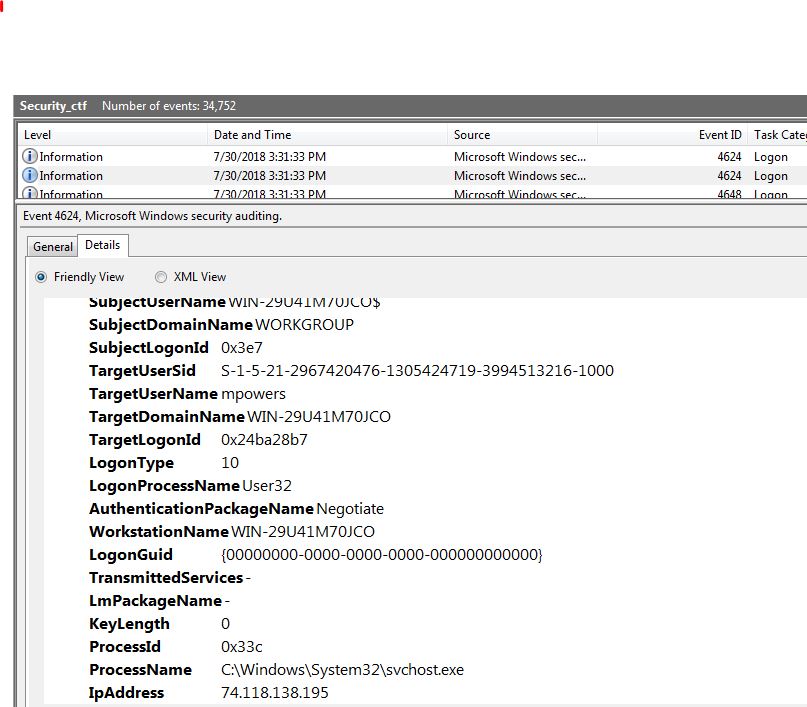The width and height of the screenshot is (807, 707).
Task: Select the Friendly View radio button
Action: coord(41,277)
